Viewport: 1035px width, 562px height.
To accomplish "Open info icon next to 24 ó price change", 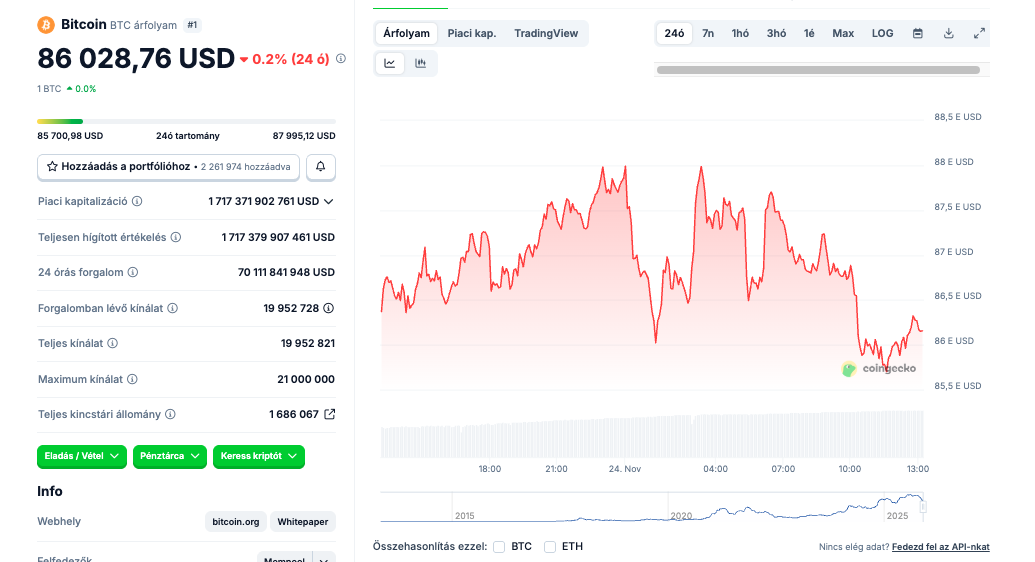I will [341, 59].
